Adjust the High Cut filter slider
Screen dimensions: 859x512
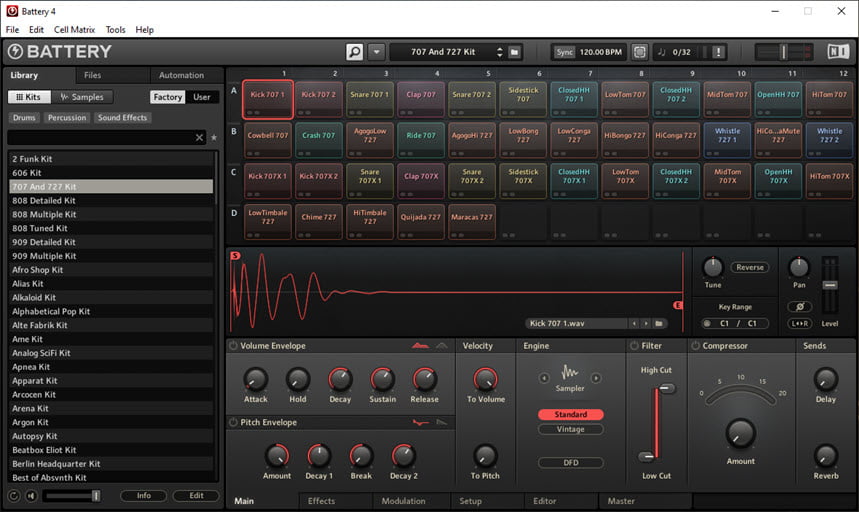pos(667,389)
